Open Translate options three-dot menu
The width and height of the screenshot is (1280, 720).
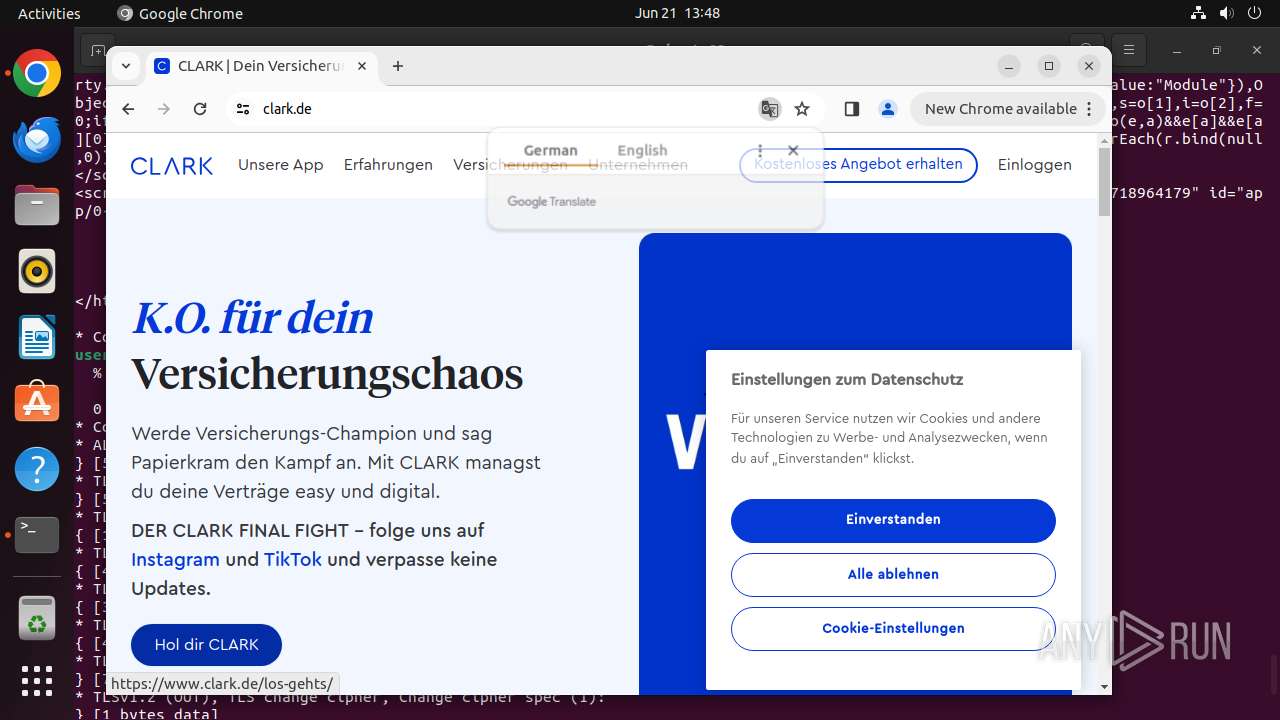(761, 150)
